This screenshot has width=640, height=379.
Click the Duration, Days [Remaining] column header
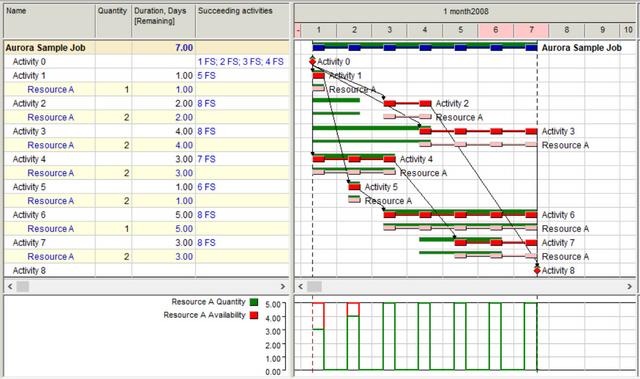click(x=163, y=20)
